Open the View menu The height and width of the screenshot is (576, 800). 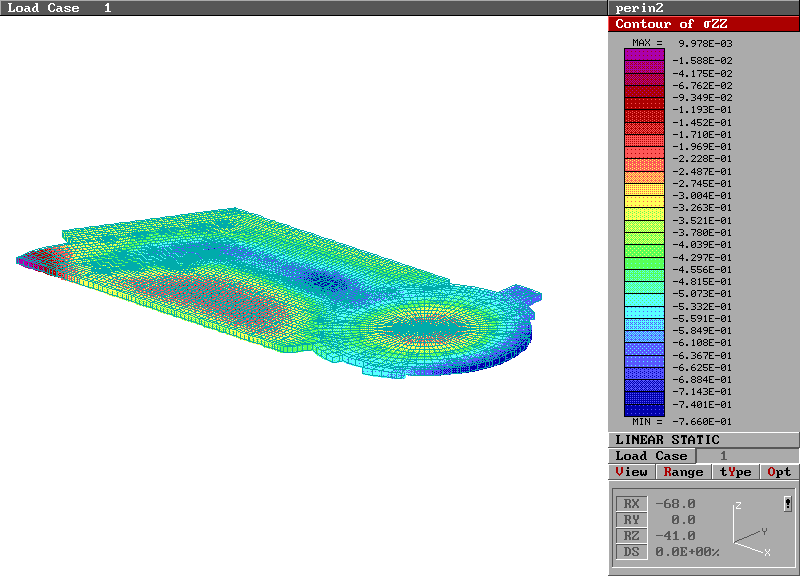[x=631, y=471]
